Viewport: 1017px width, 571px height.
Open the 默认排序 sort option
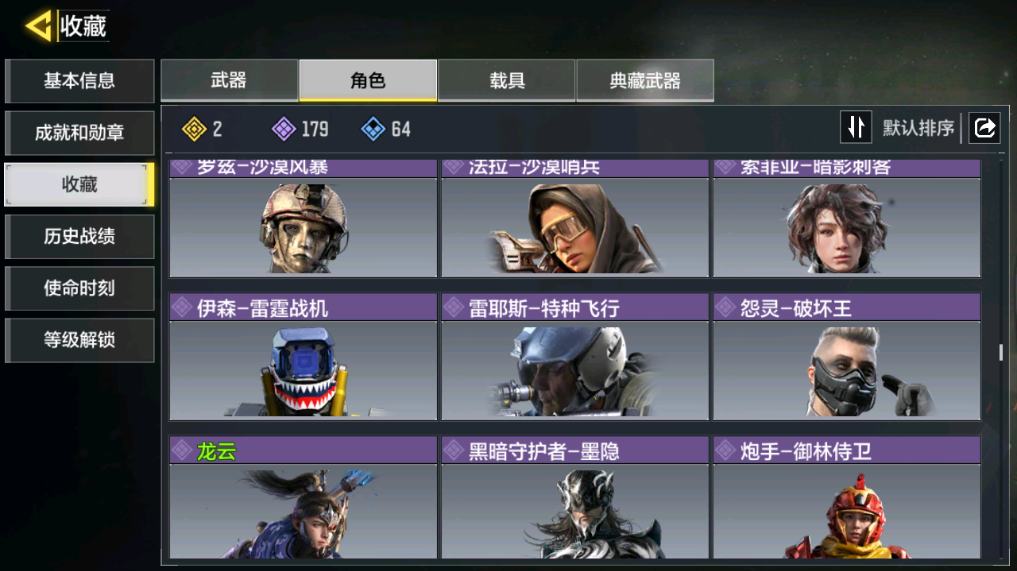(918, 128)
